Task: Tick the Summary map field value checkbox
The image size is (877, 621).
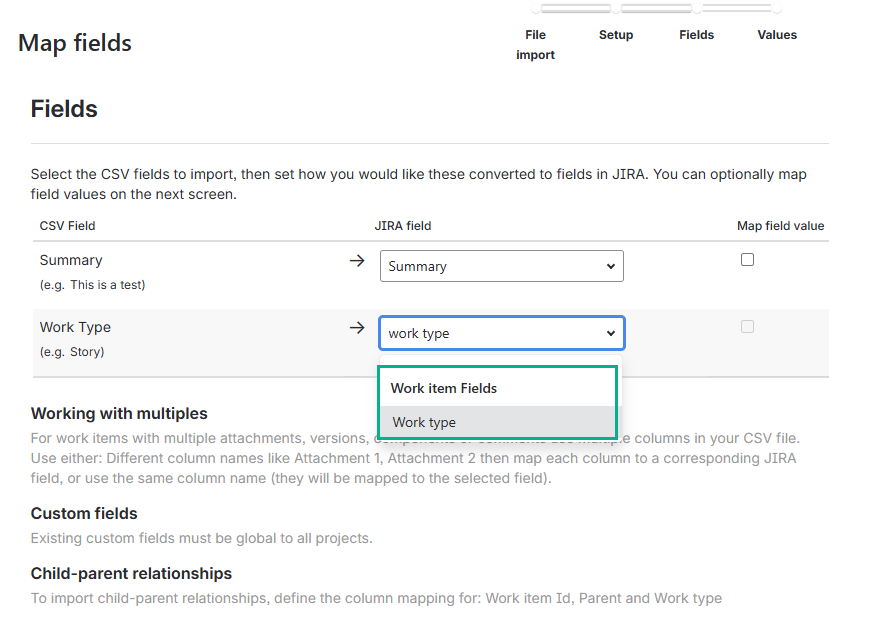Action: click(x=747, y=260)
